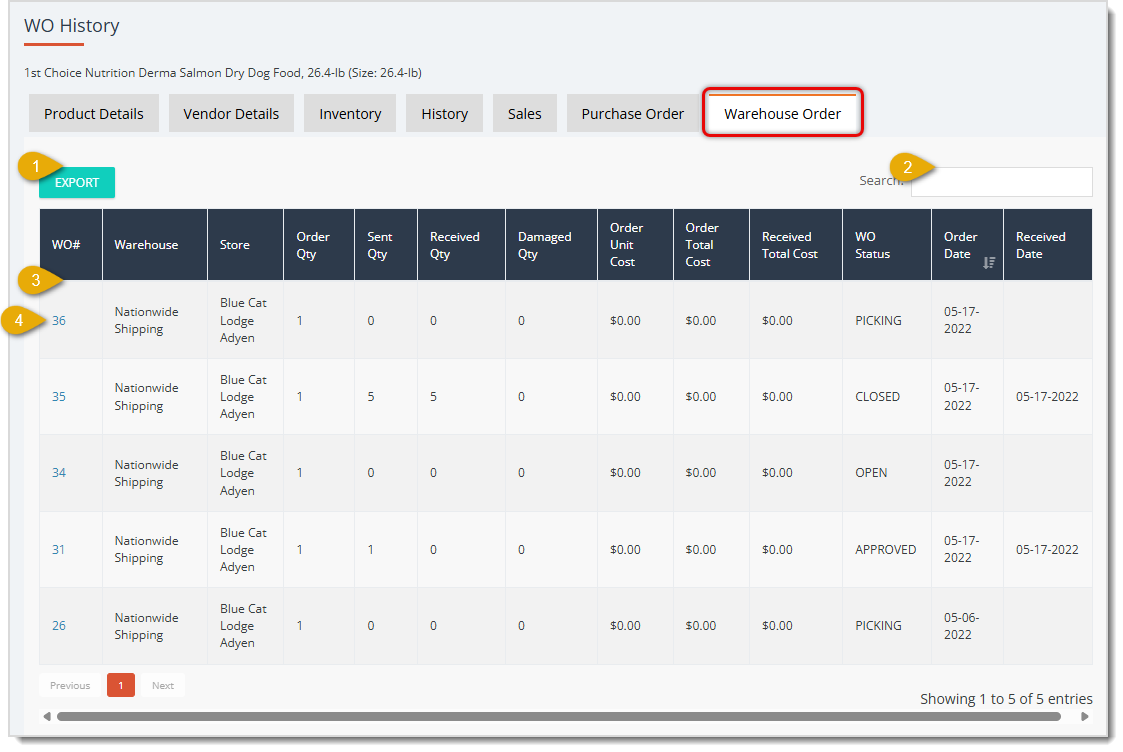
Task: Click Showing 1 to 5 of 5 entries
Action: (1006, 699)
